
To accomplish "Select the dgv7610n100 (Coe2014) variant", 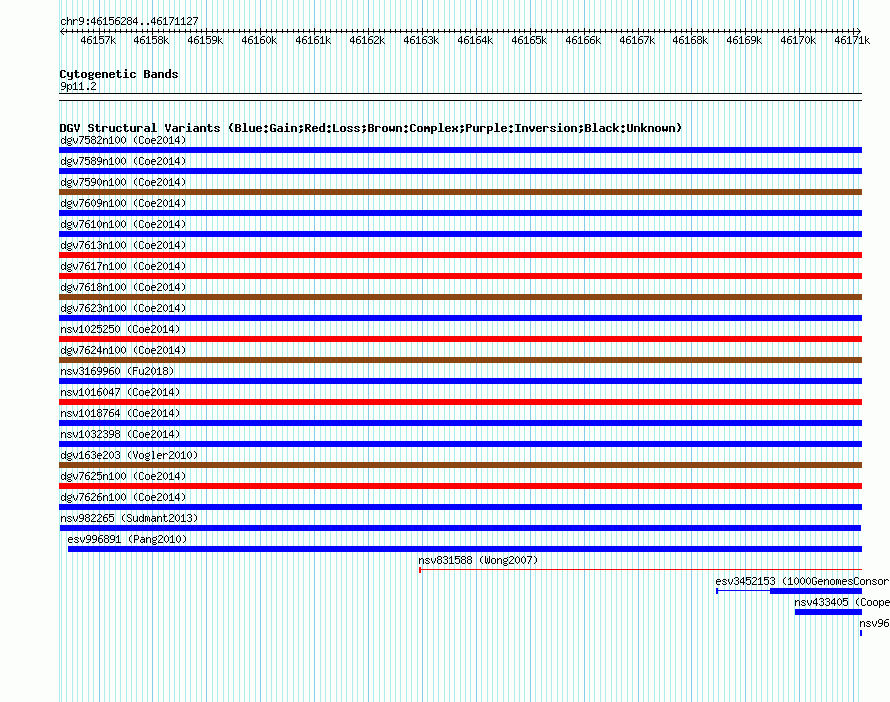I will pyautogui.click(x=123, y=224).
